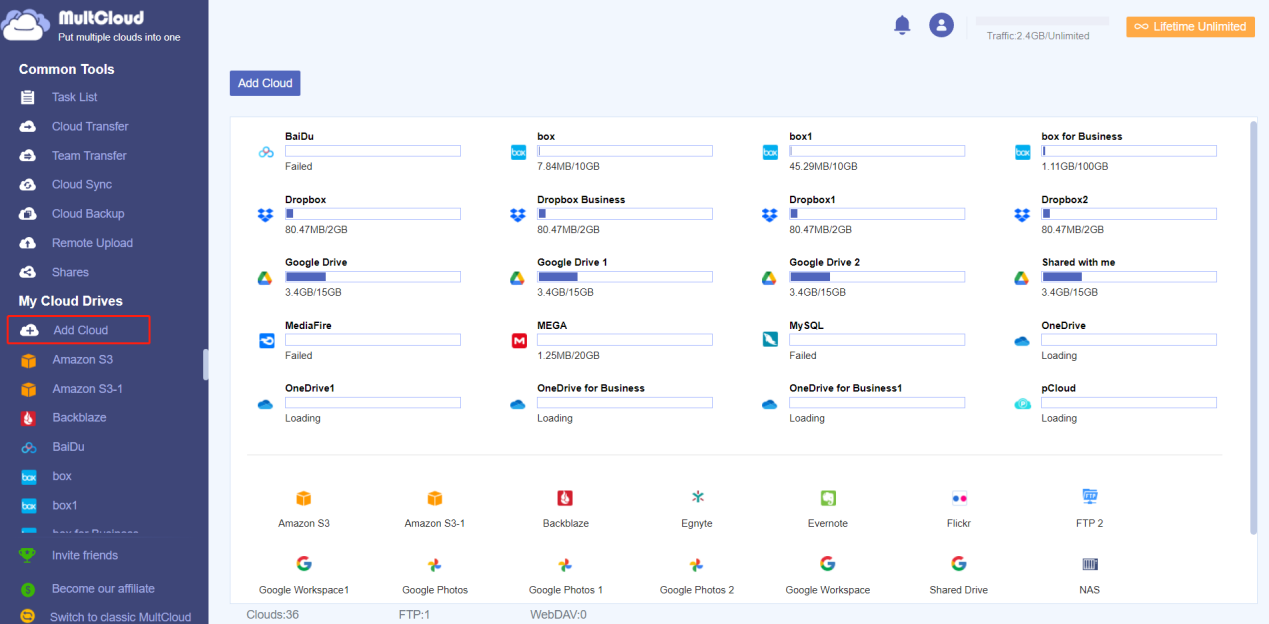The width and height of the screenshot is (1269, 624).
Task: Click the Dropbox storage usage bar
Action: (373, 214)
